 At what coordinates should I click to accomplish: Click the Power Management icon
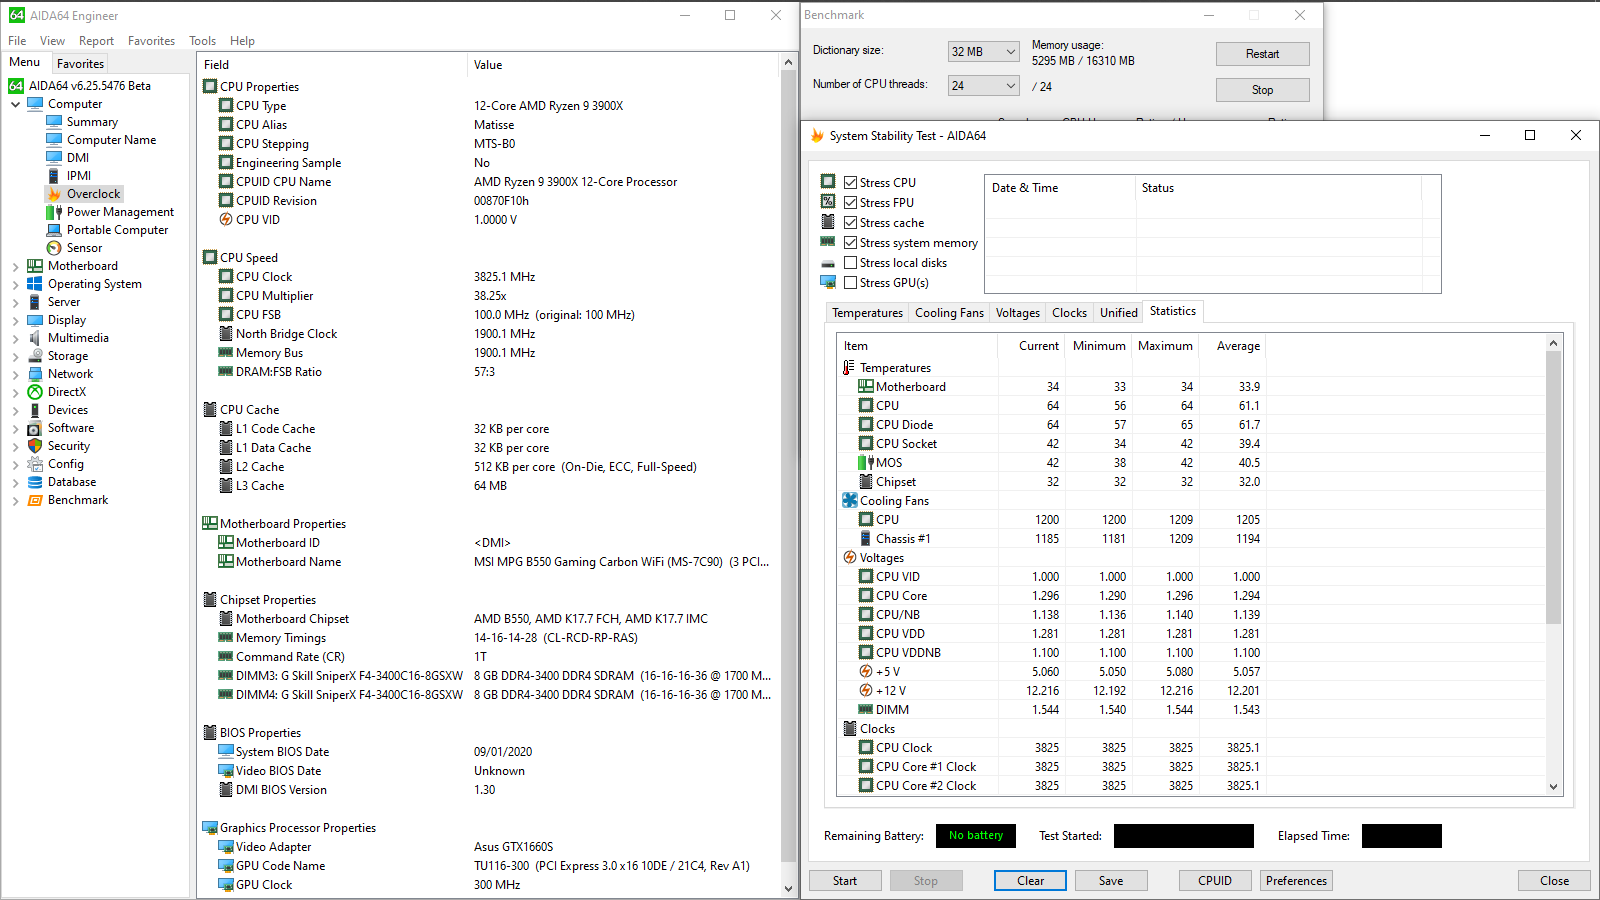click(54, 212)
